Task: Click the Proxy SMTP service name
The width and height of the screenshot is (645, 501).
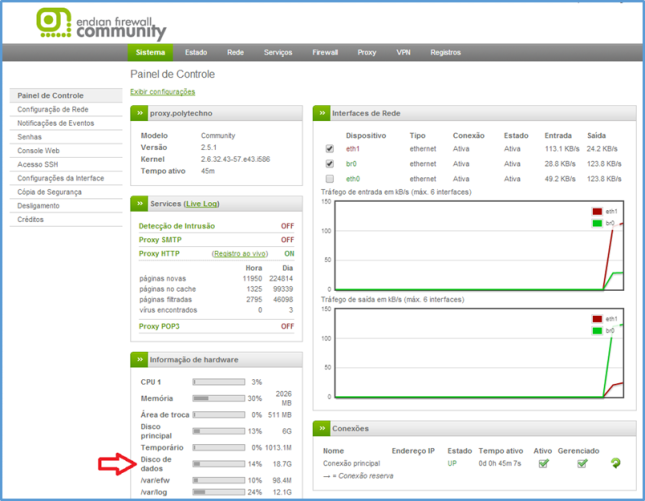Action: click(x=160, y=240)
